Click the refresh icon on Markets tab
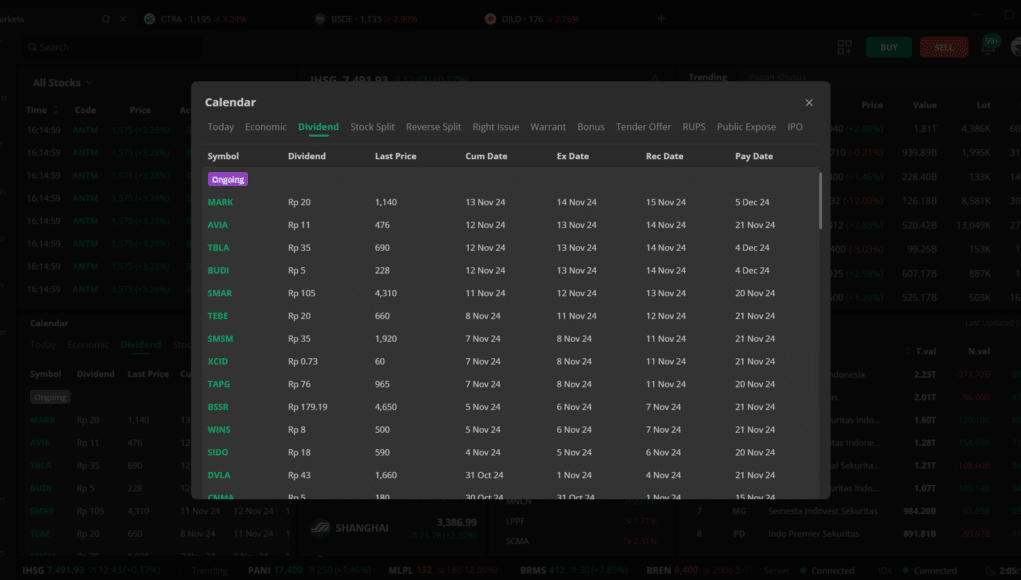The height and width of the screenshot is (580, 1021). [106, 19]
